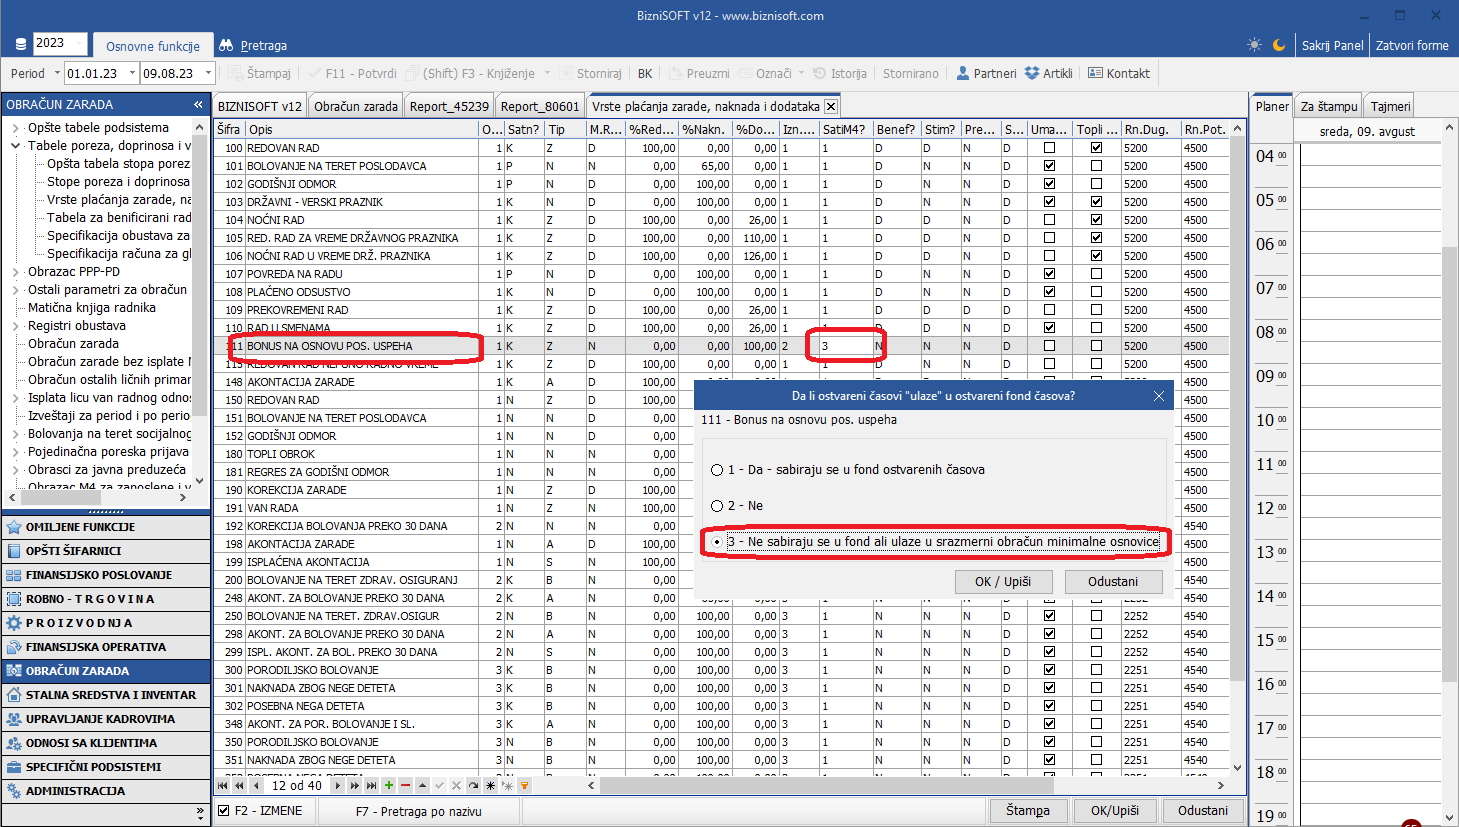Open the Period dropdown arrow

[x=55, y=73]
